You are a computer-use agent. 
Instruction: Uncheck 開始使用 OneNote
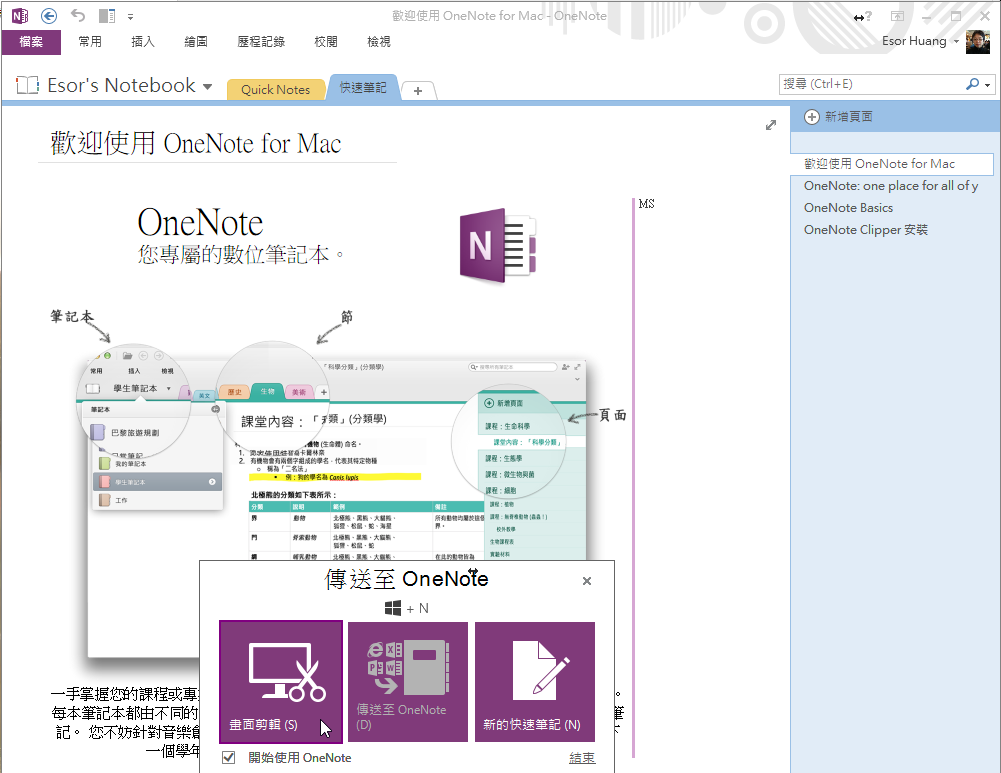tap(228, 758)
